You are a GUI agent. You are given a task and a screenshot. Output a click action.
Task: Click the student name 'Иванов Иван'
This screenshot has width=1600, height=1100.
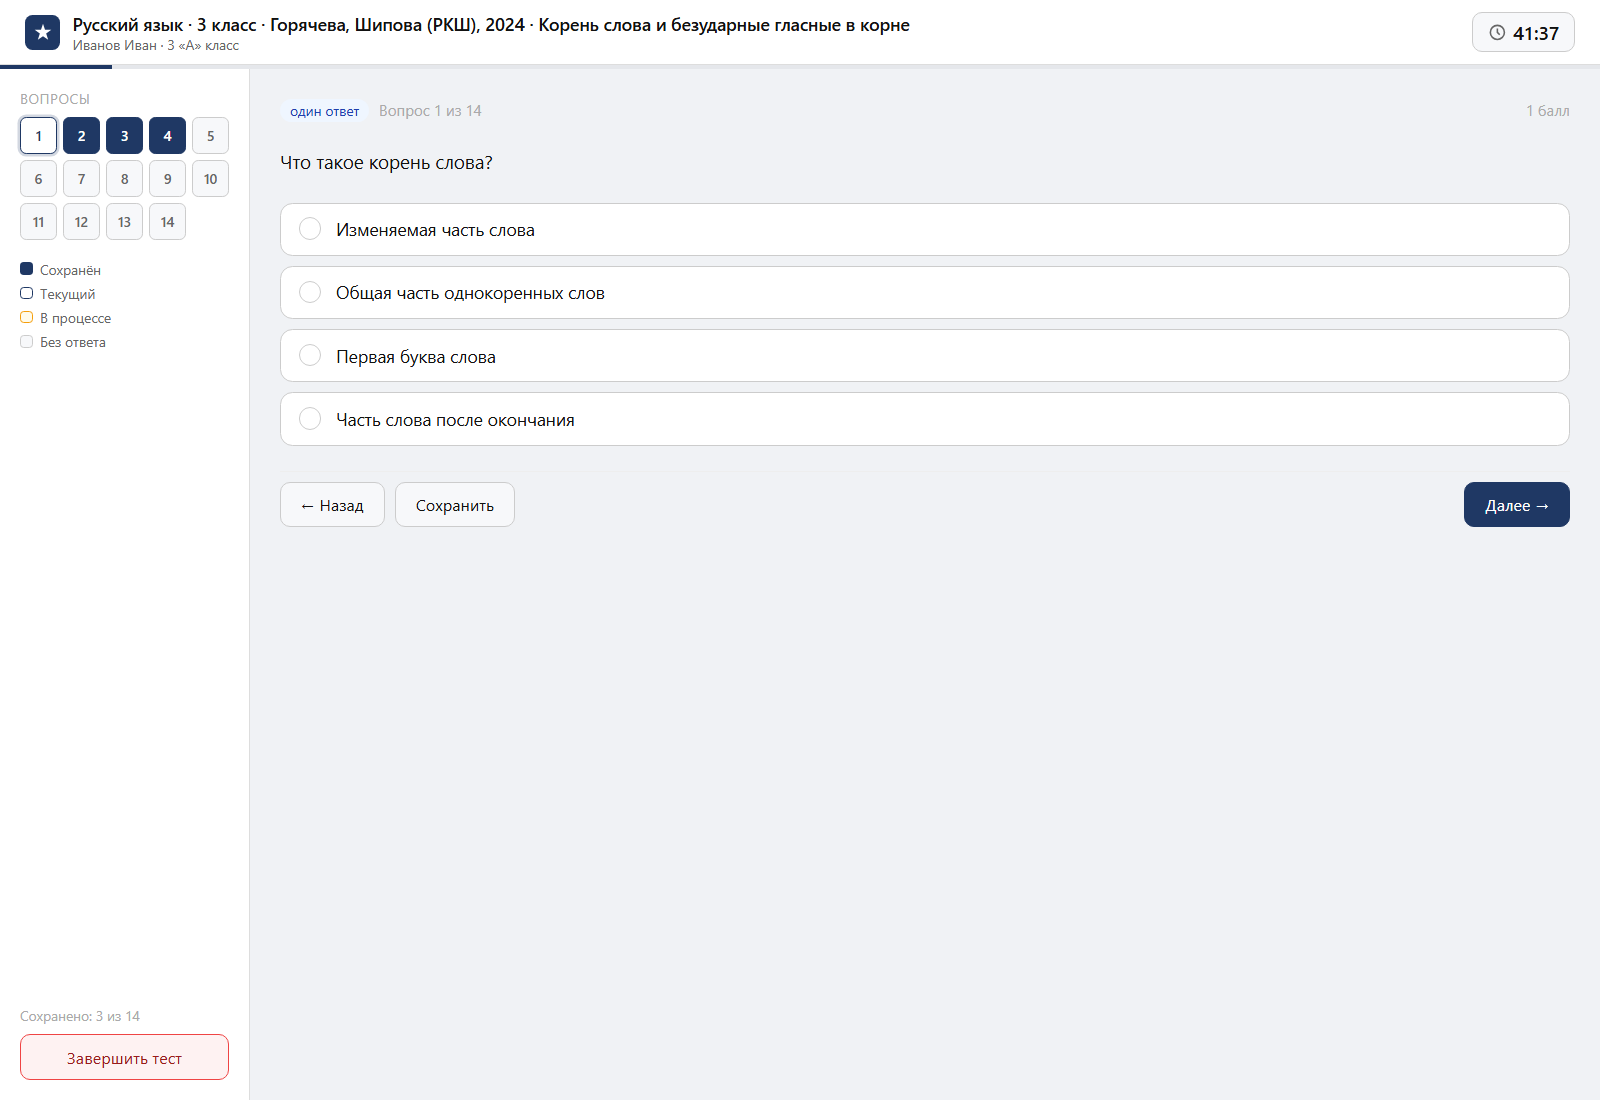[x=114, y=45]
